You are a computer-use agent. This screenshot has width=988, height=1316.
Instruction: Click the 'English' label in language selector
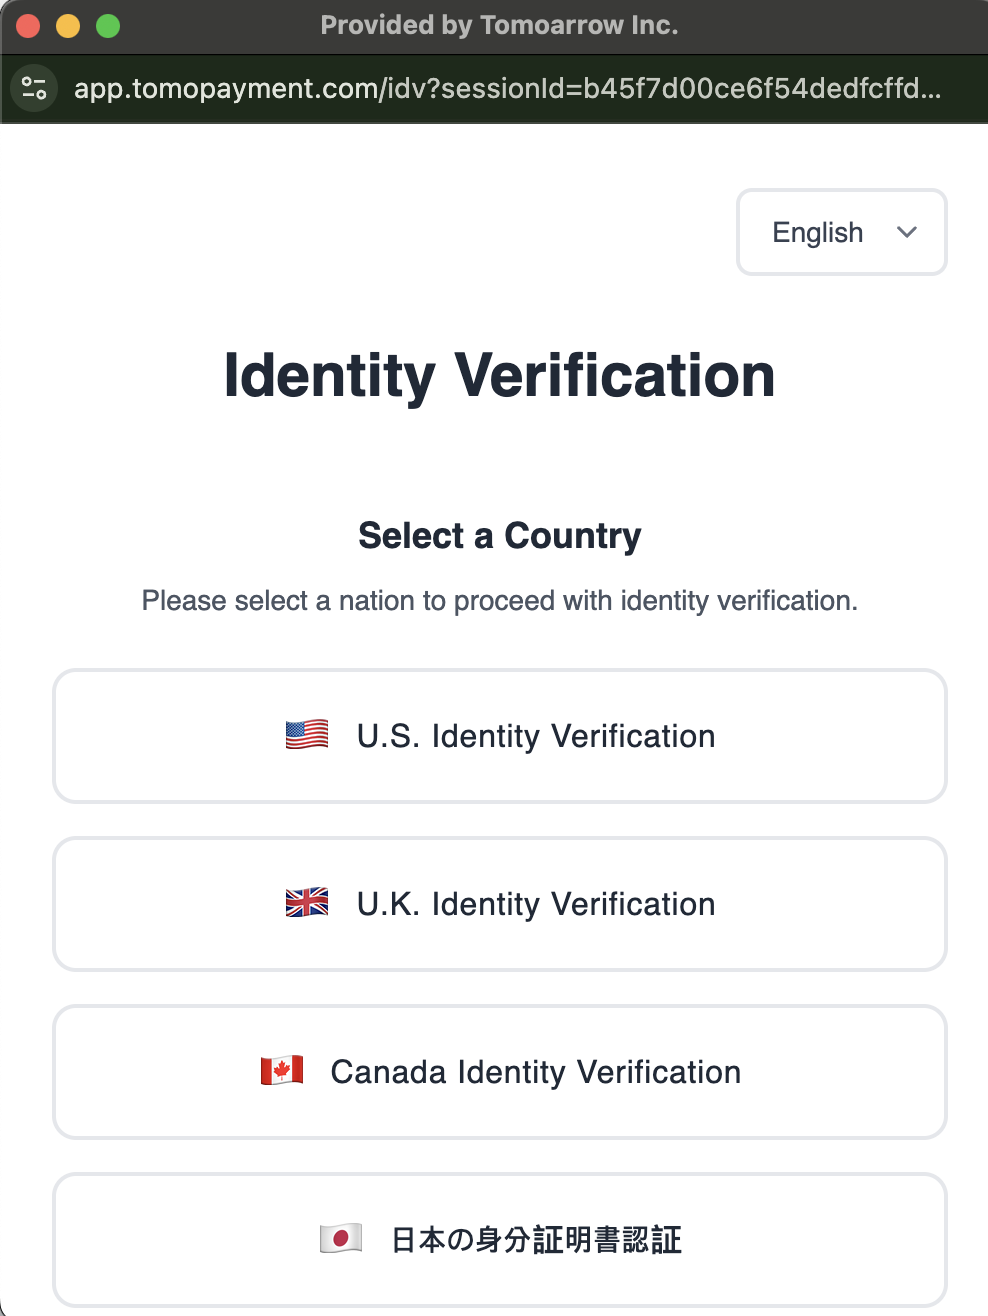[x=817, y=232]
